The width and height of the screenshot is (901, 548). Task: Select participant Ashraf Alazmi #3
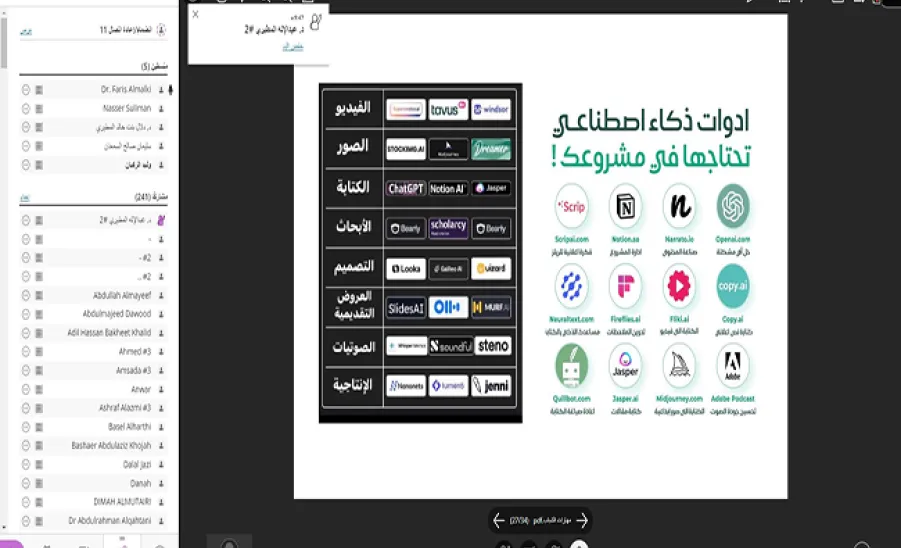[x=125, y=408]
